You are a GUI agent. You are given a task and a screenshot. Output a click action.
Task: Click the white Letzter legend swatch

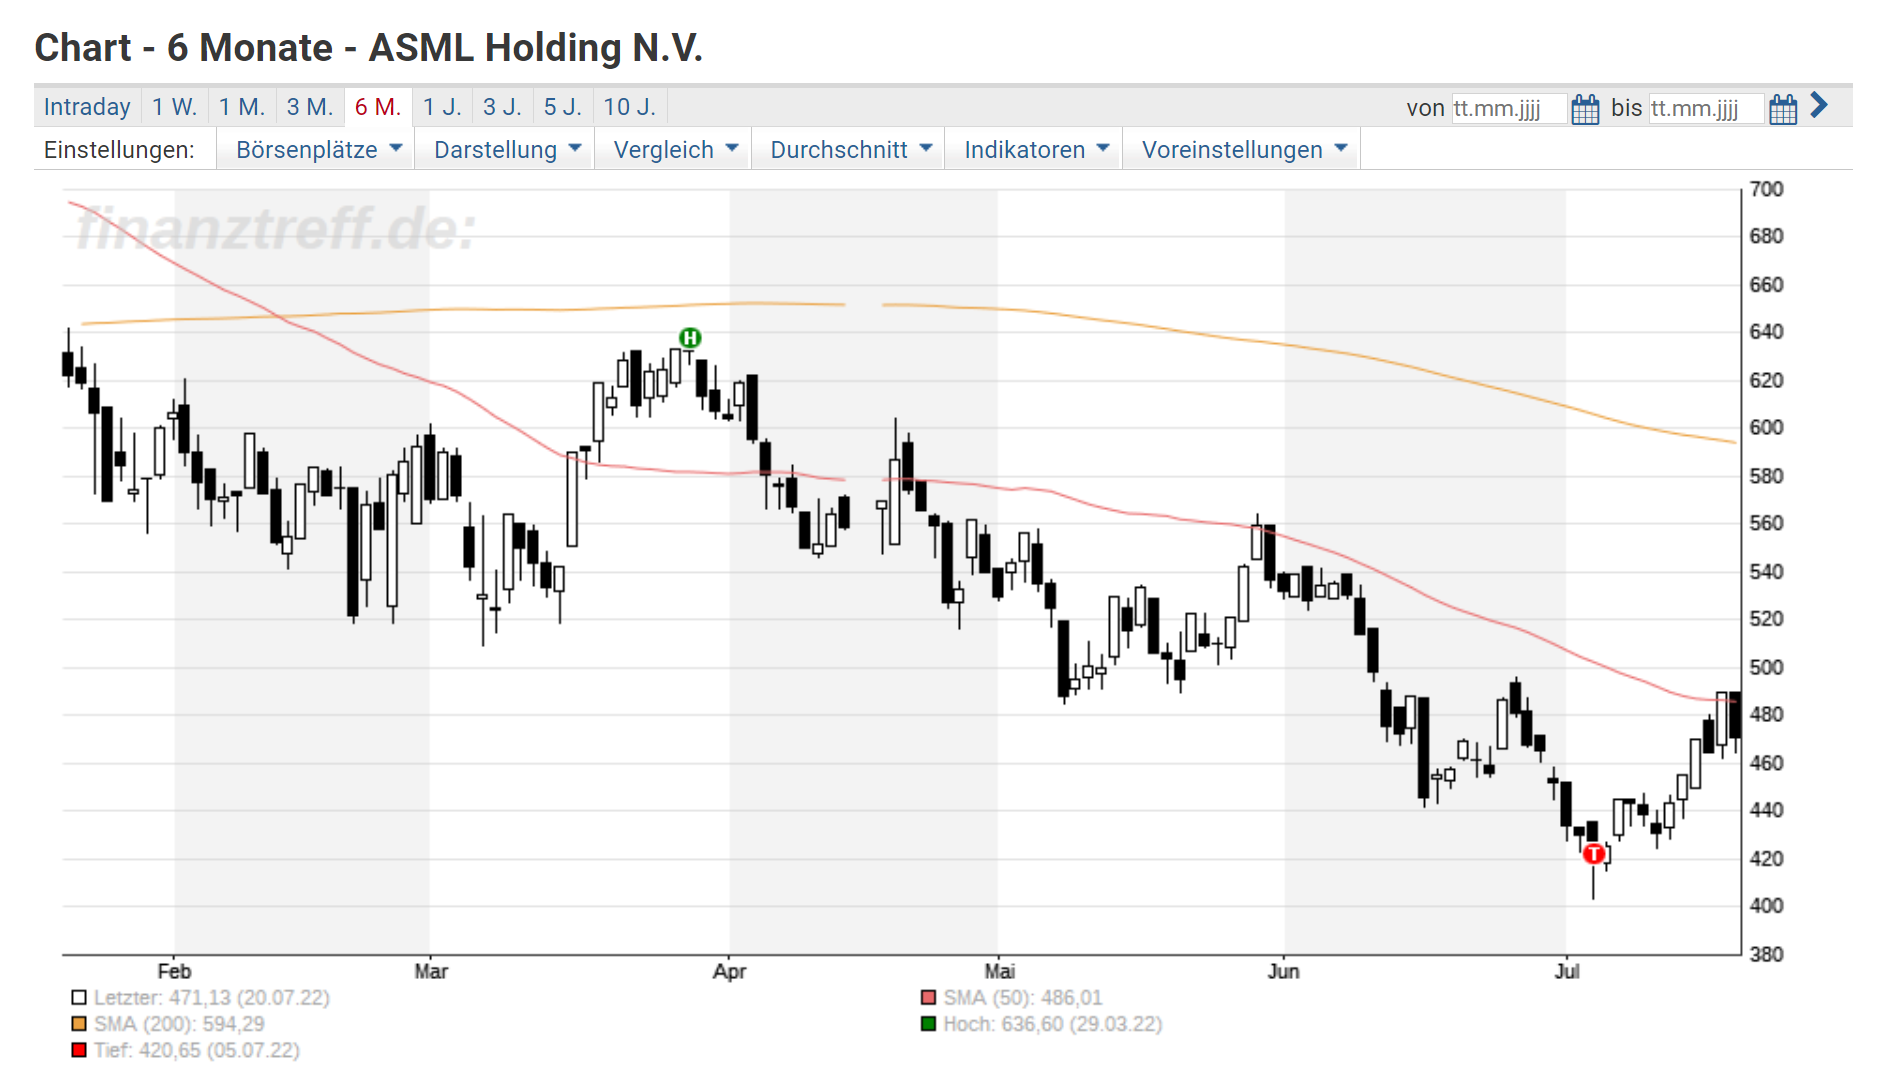(79, 997)
